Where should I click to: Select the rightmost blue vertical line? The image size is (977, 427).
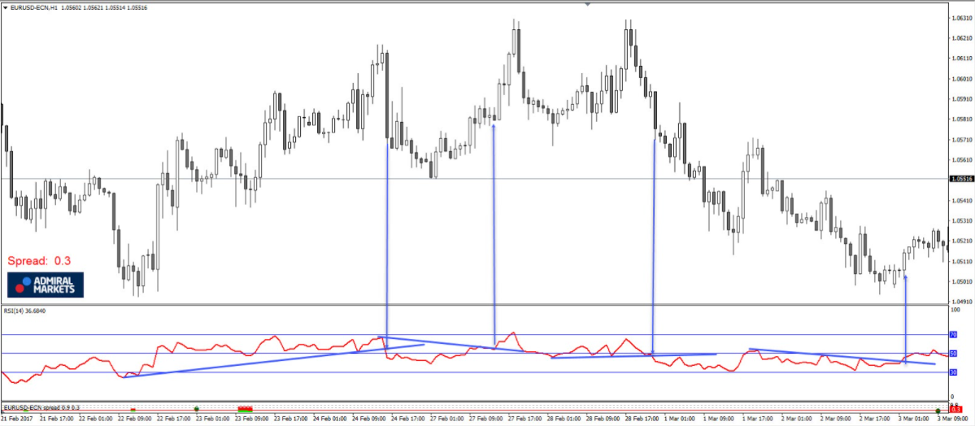(x=906, y=320)
